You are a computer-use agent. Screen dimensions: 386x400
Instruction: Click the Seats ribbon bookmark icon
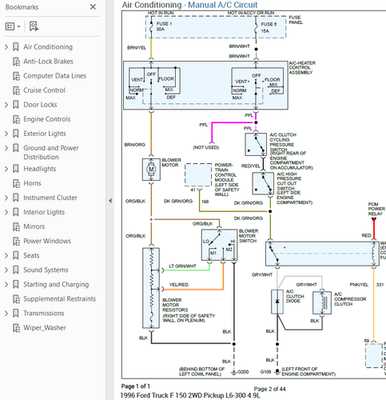(16, 256)
